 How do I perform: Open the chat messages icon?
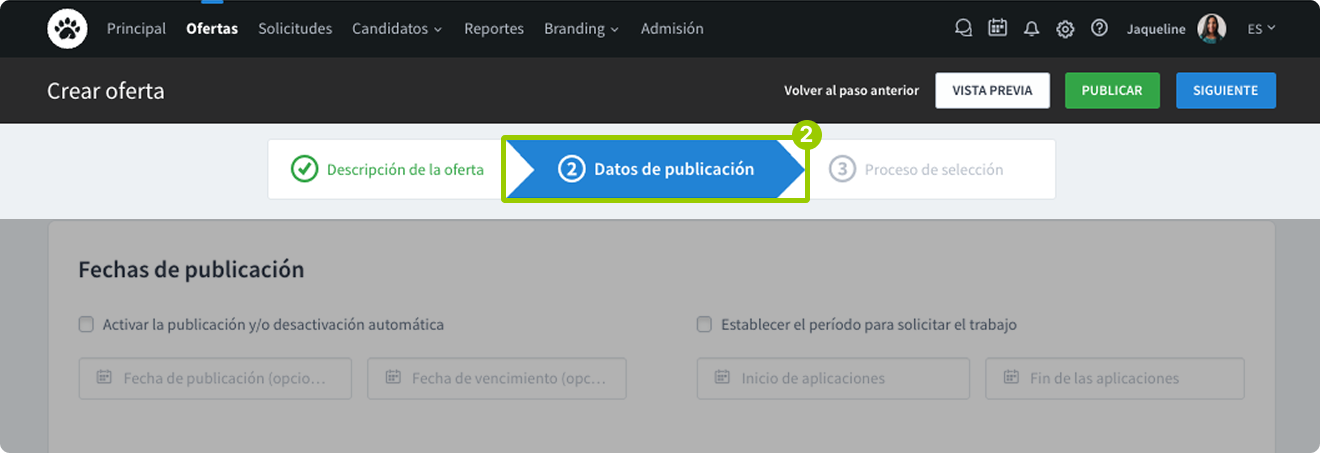pyautogui.click(x=963, y=29)
